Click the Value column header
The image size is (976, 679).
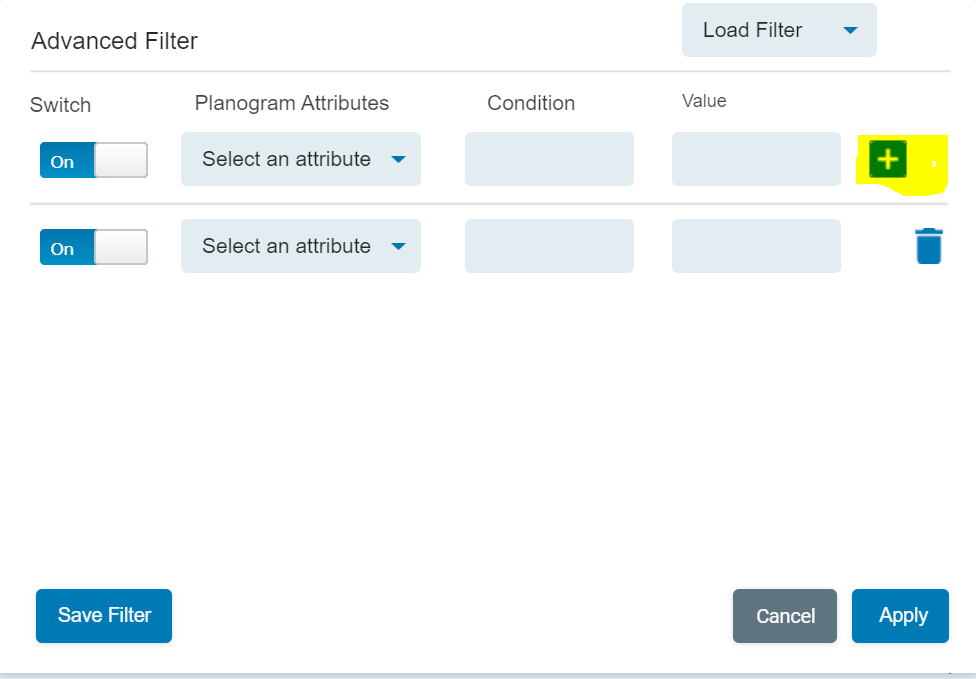click(x=704, y=101)
